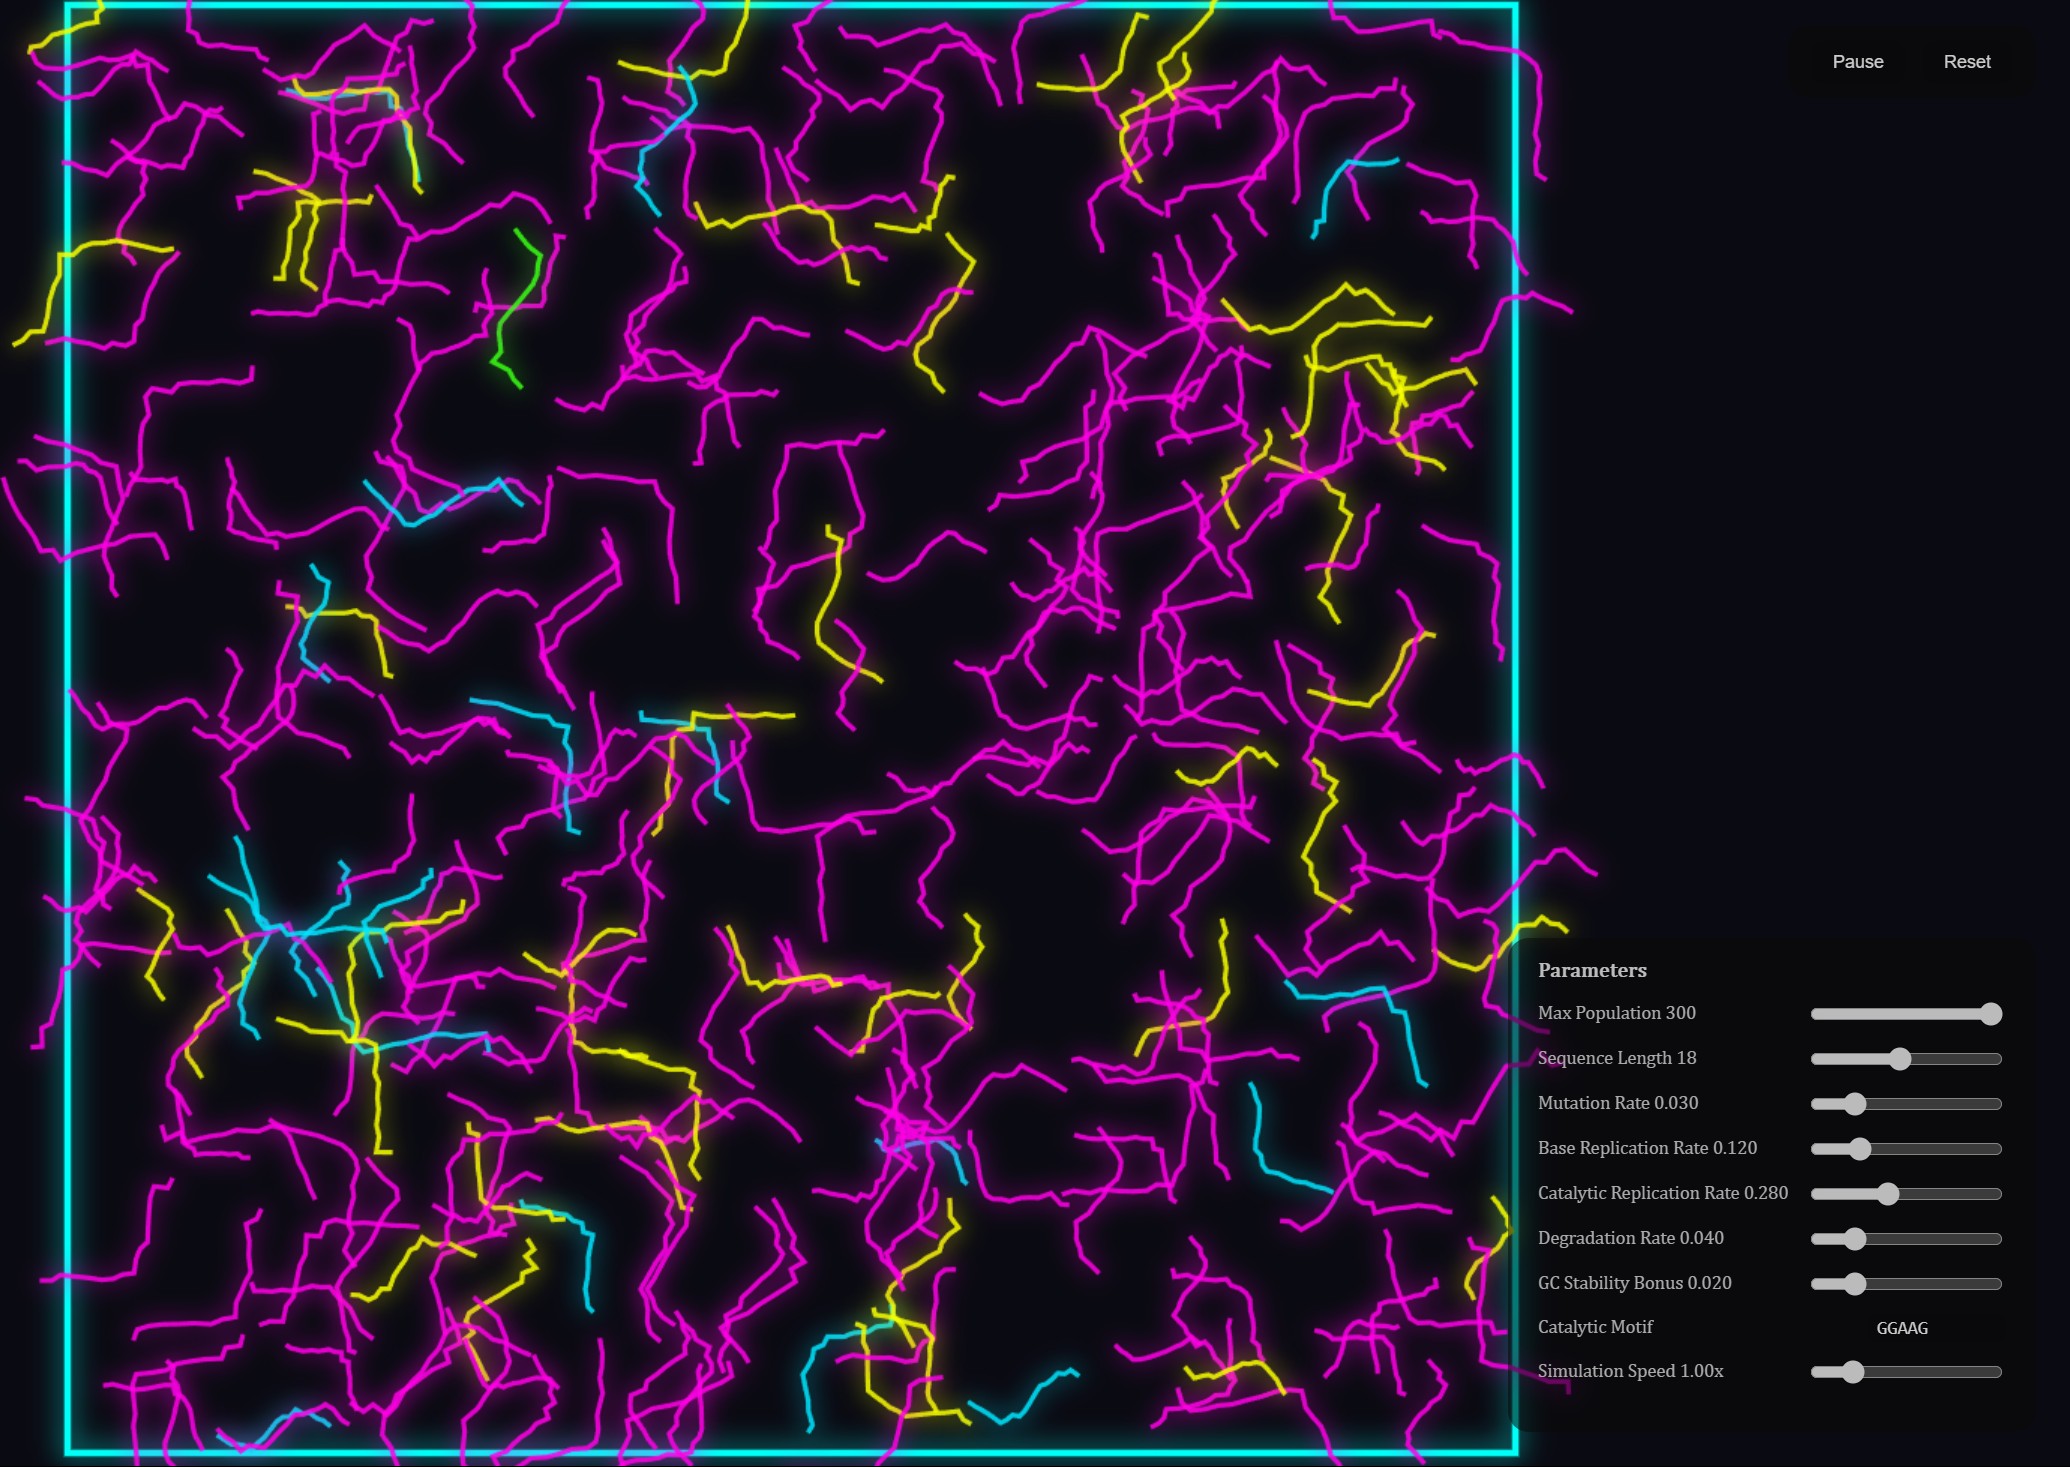Grab the Sequence Length slider knob
The image size is (2070, 1467).
click(x=1900, y=1059)
